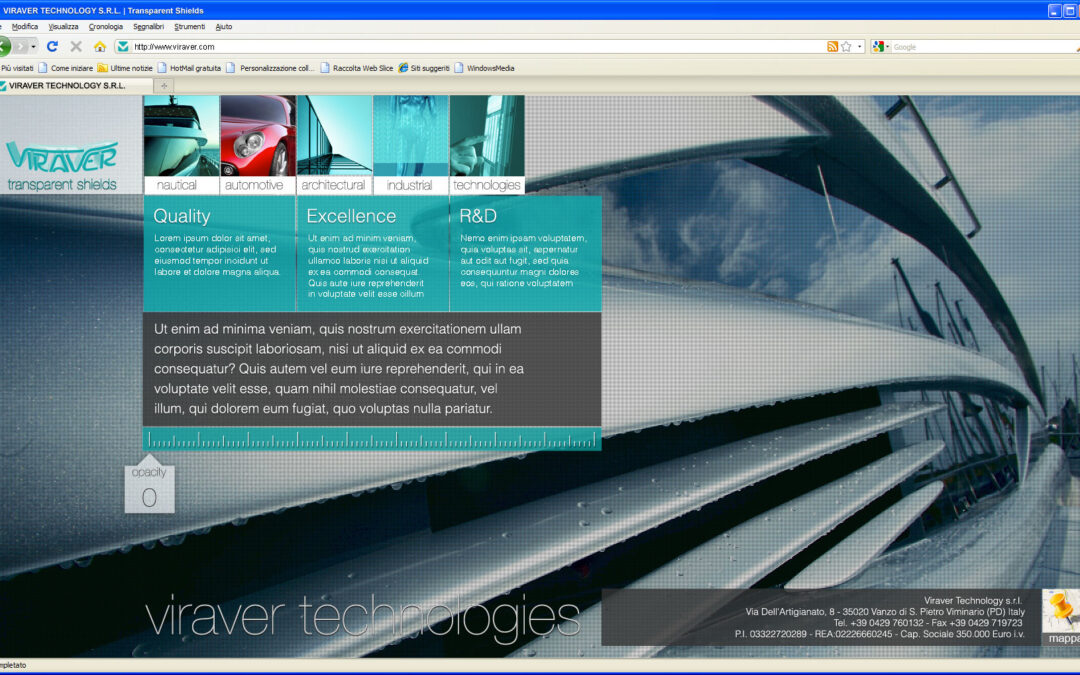
Task: Open a new tab with the plus button
Action: [x=164, y=86]
